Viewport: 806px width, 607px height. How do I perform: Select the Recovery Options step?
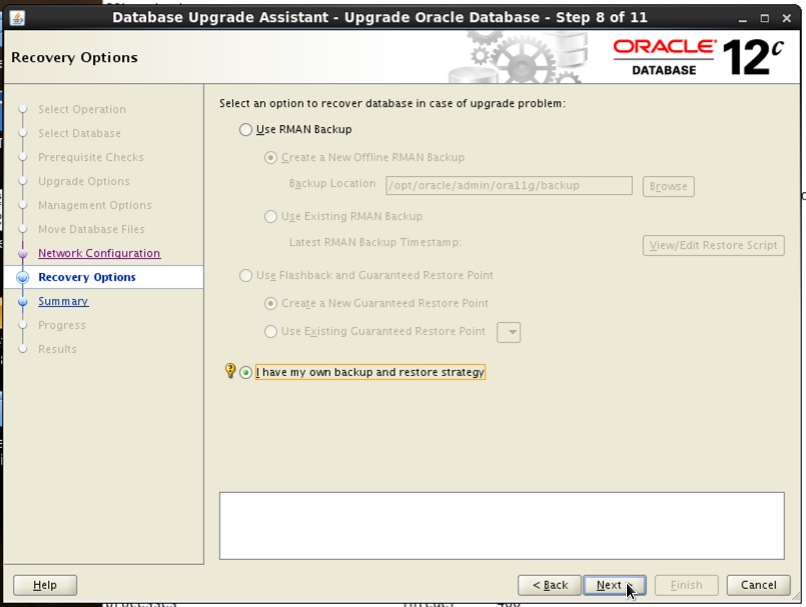click(x=87, y=277)
